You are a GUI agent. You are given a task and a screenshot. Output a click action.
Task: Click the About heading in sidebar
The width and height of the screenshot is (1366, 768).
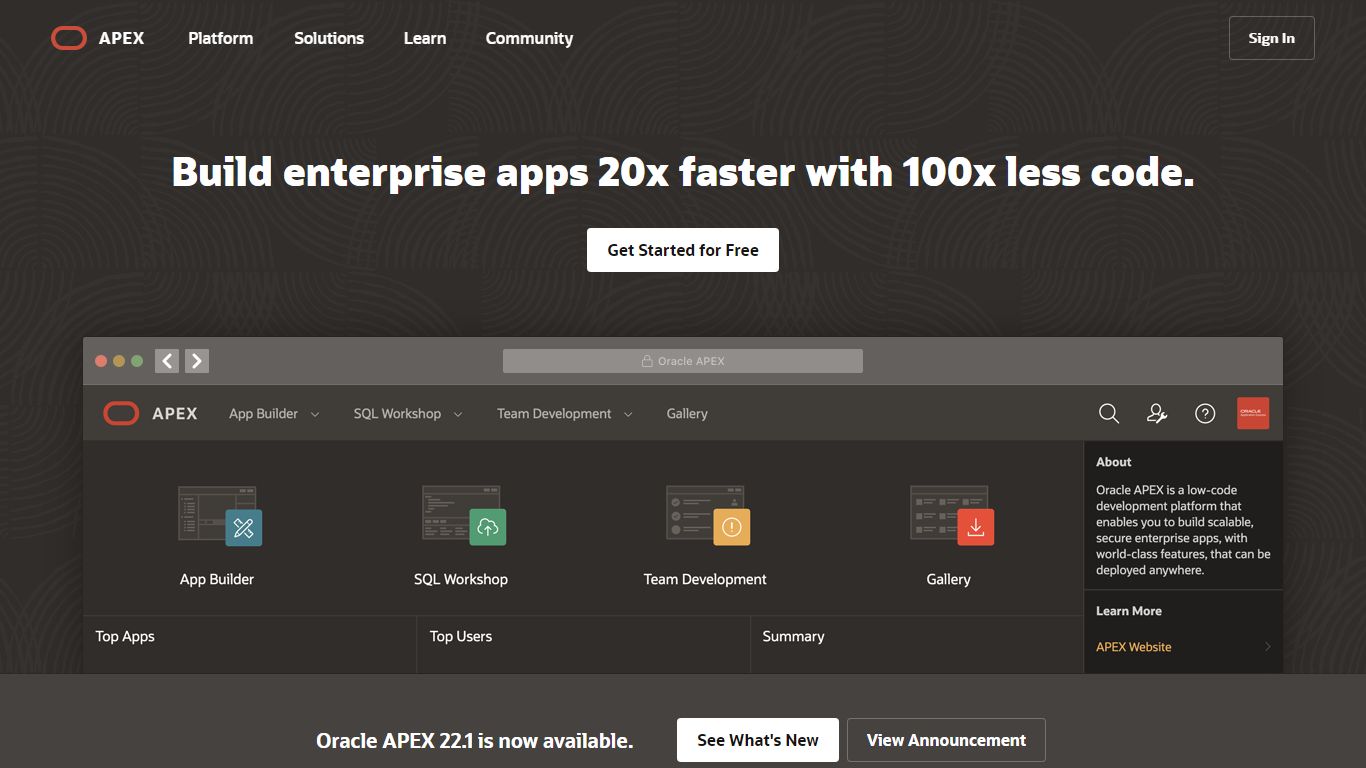[x=1114, y=462]
